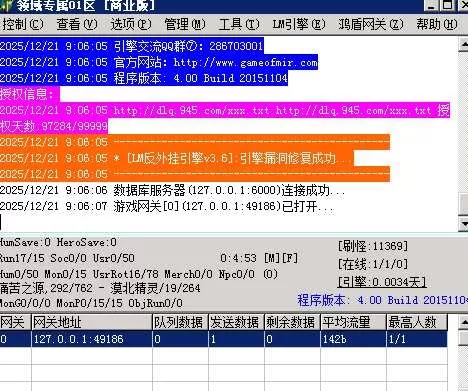This screenshot has width=468, height=391.
Task: Click the [在线:1/1/0] status label
Action: click(373, 264)
